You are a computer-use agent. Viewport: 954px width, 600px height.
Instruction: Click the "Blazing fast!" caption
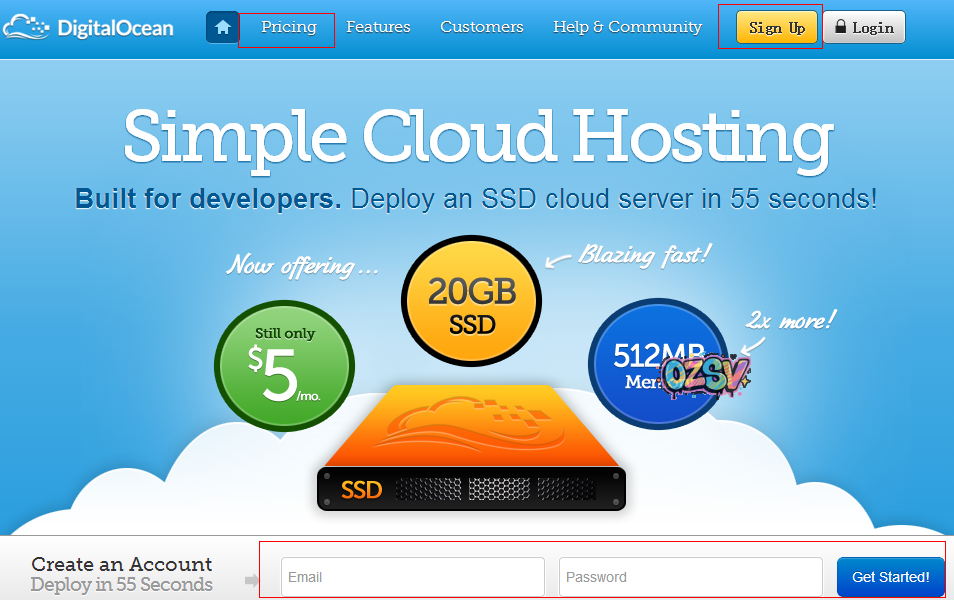point(644,254)
